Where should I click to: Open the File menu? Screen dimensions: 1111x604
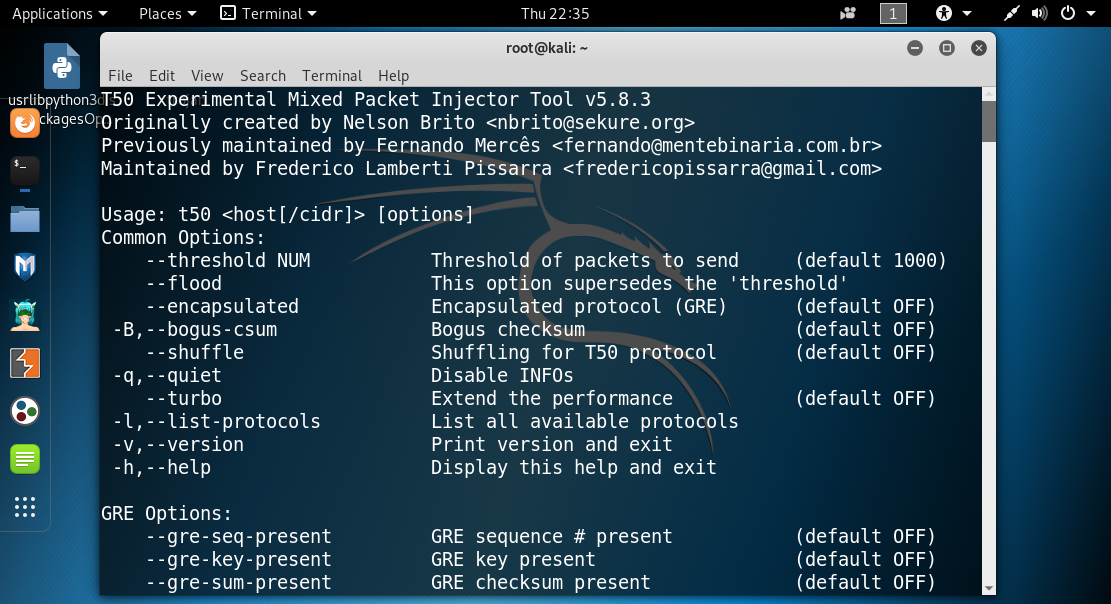point(120,76)
